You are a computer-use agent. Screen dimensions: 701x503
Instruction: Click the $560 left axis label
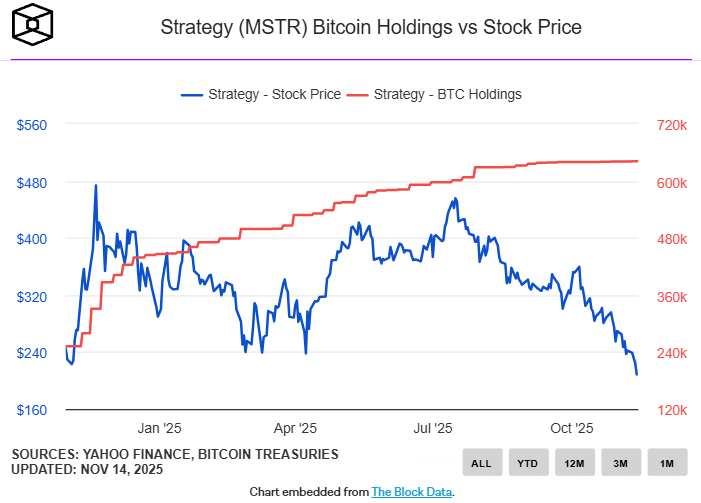[x=32, y=125]
